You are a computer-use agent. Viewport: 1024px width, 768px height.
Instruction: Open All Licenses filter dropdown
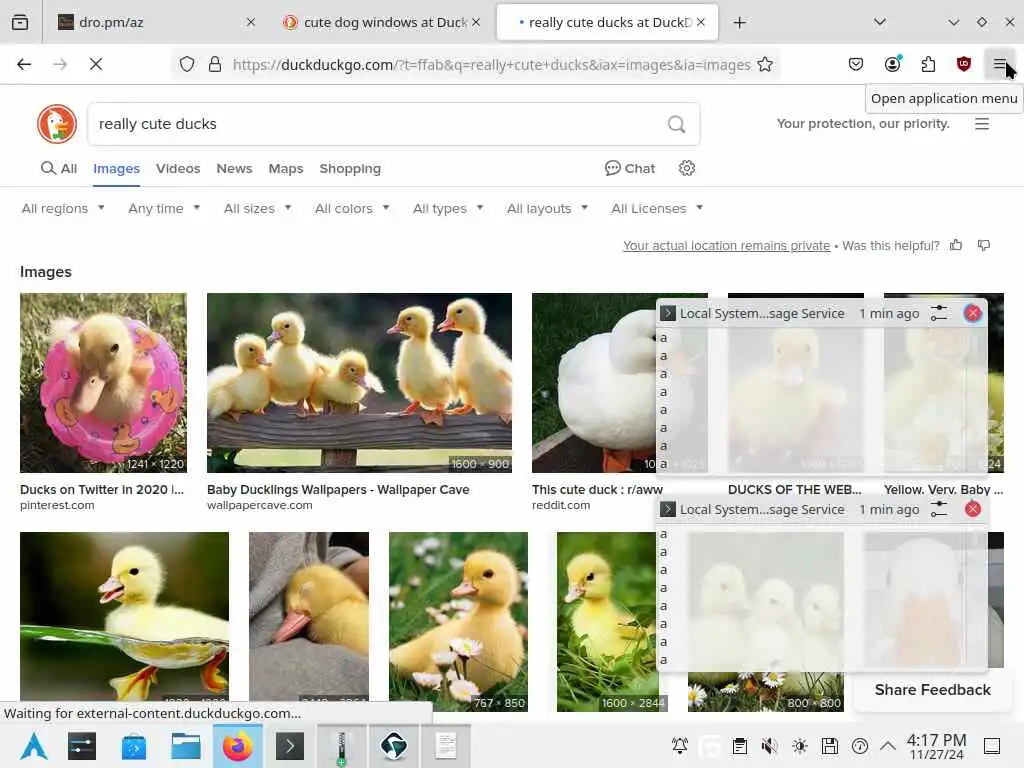click(657, 208)
